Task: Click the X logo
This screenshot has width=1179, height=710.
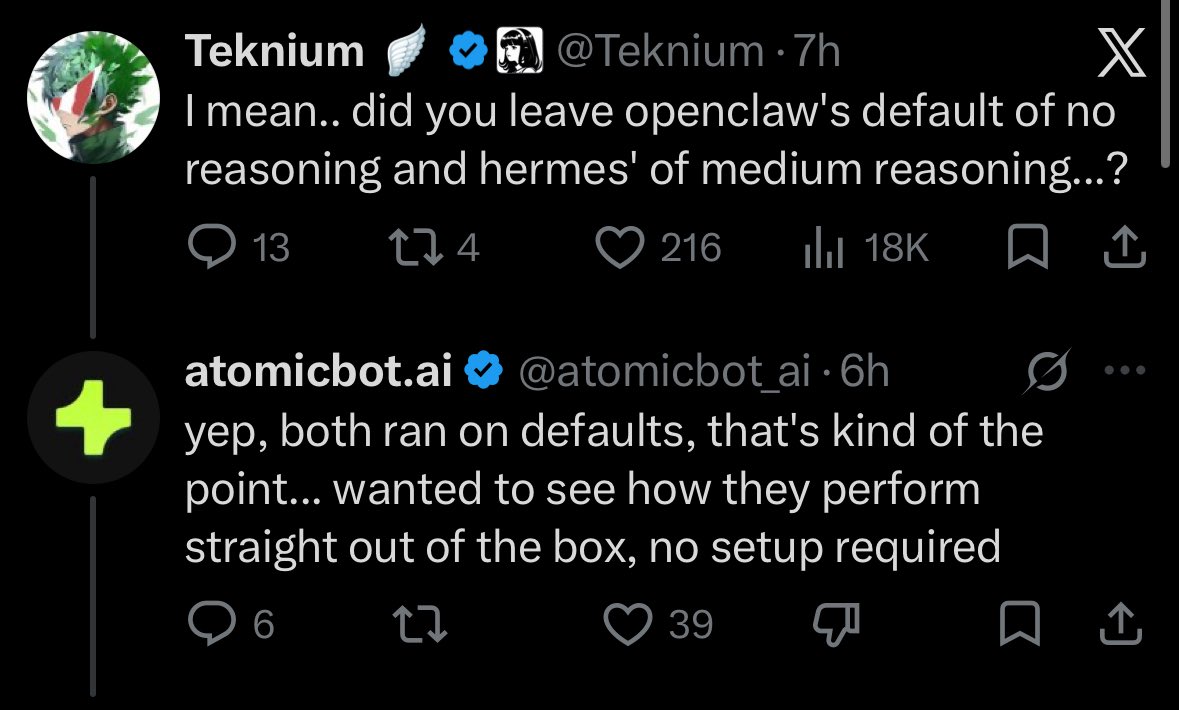Action: tap(1121, 53)
